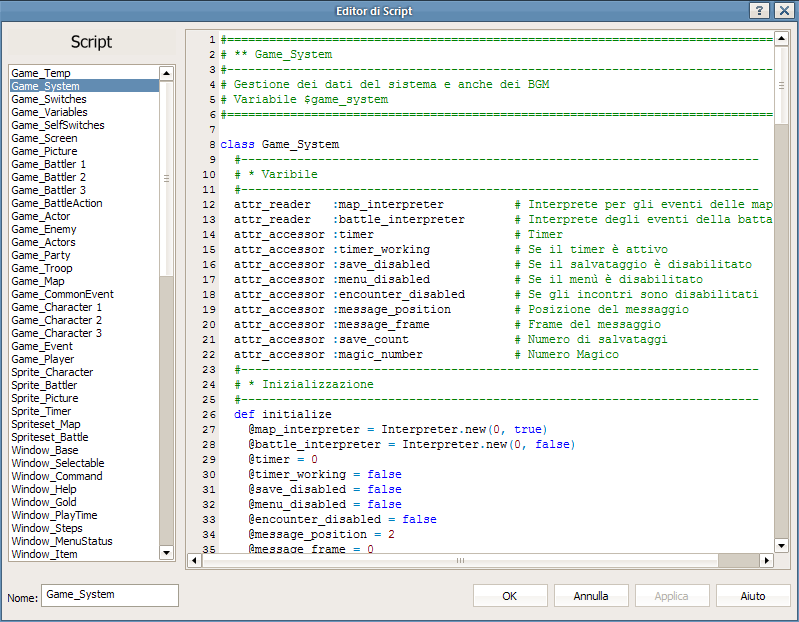Select Game_Enemy in the list
Viewport: 799px width, 622px height.
click(x=85, y=229)
